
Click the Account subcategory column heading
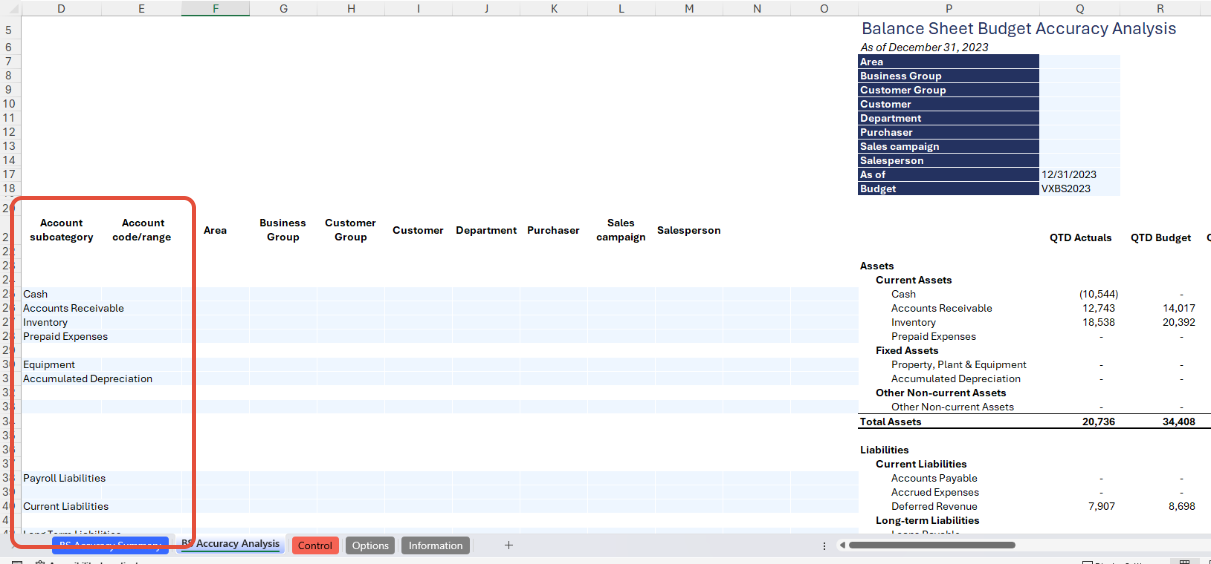[62, 230]
